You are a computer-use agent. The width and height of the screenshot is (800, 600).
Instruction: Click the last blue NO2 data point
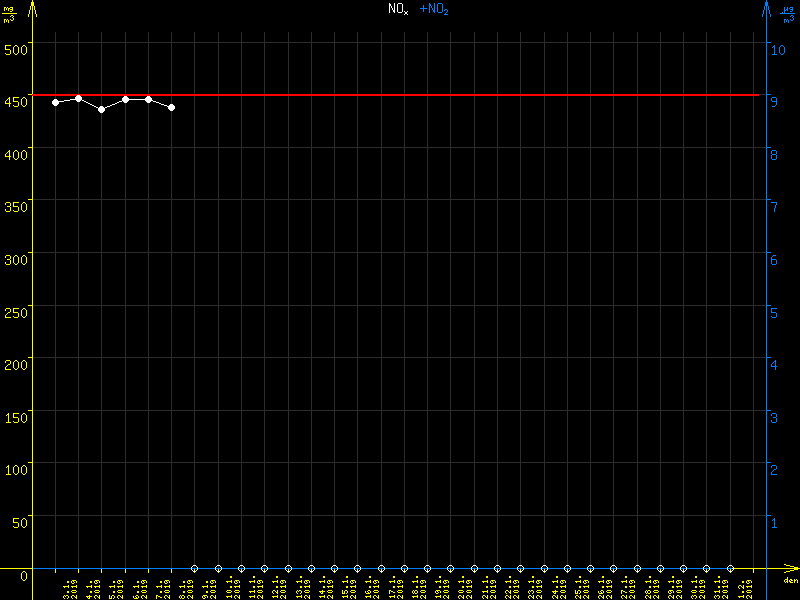[x=730, y=568]
